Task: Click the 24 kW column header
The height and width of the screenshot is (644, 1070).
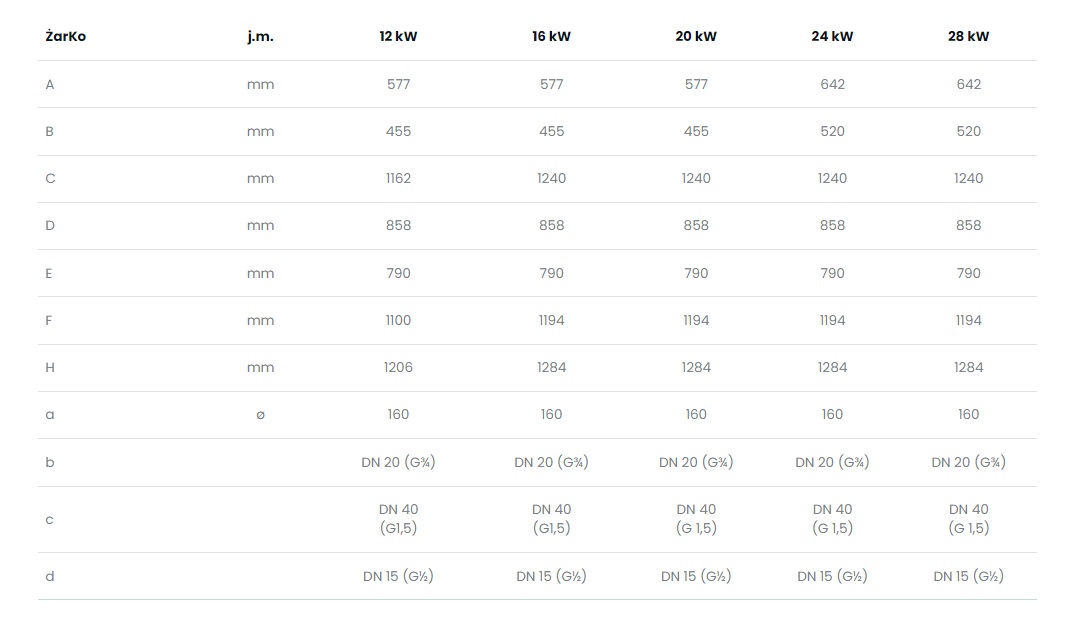Action: pos(832,36)
